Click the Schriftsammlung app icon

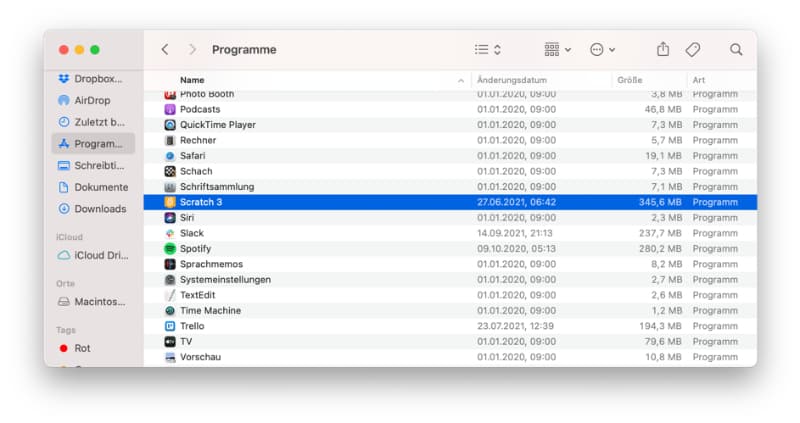[x=170, y=187]
